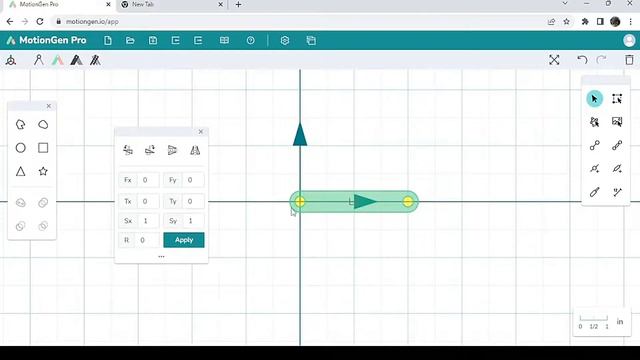This screenshot has width=640, height=360.
Task: Select the add slot with plus tool
Action: point(617,169)
